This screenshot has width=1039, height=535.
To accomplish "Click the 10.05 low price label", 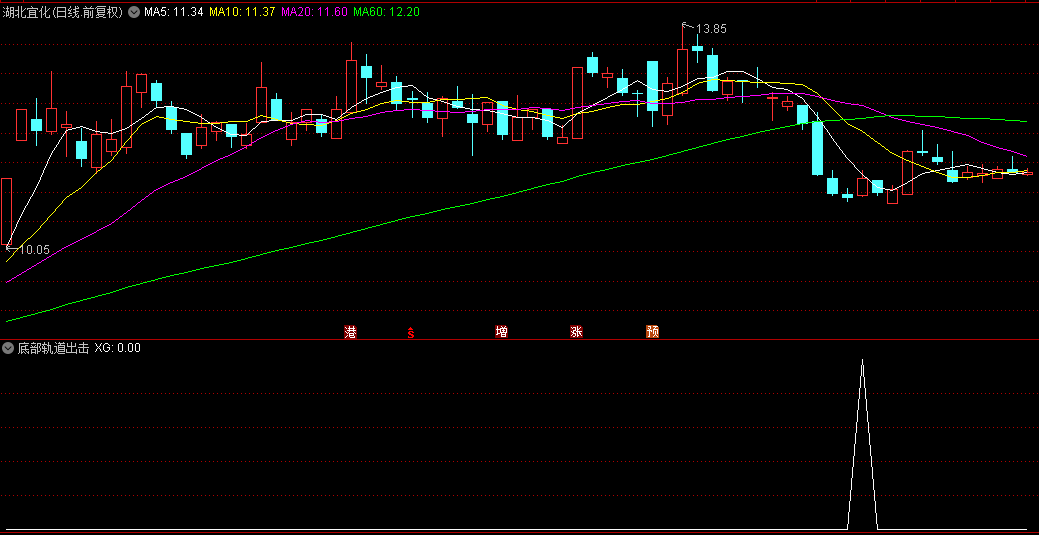I will coord(34,250).
